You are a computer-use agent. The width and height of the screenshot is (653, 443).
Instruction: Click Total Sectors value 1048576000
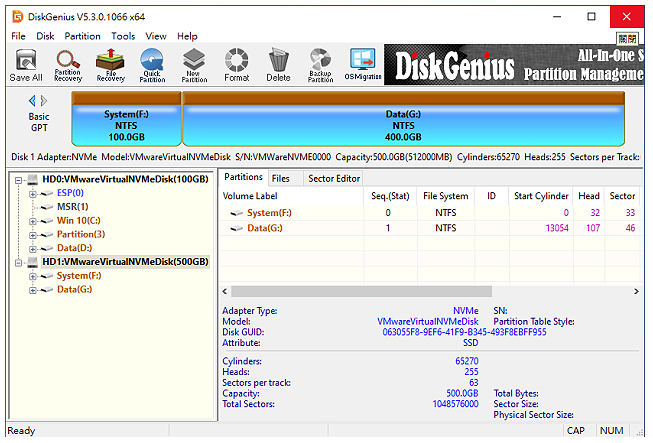455,404
